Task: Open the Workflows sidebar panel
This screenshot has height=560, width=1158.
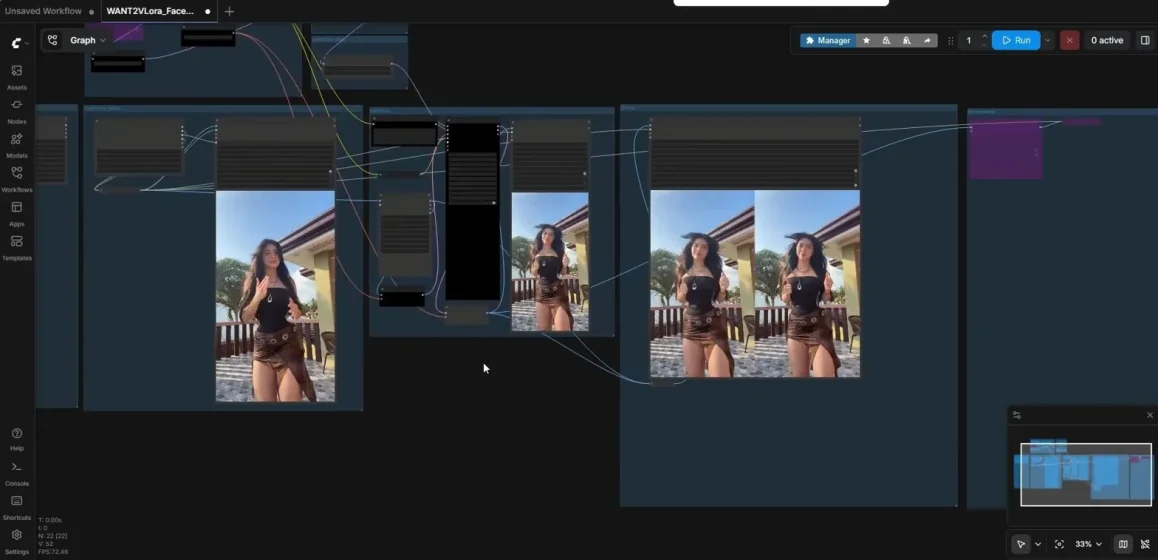Action: click(17, 179)
